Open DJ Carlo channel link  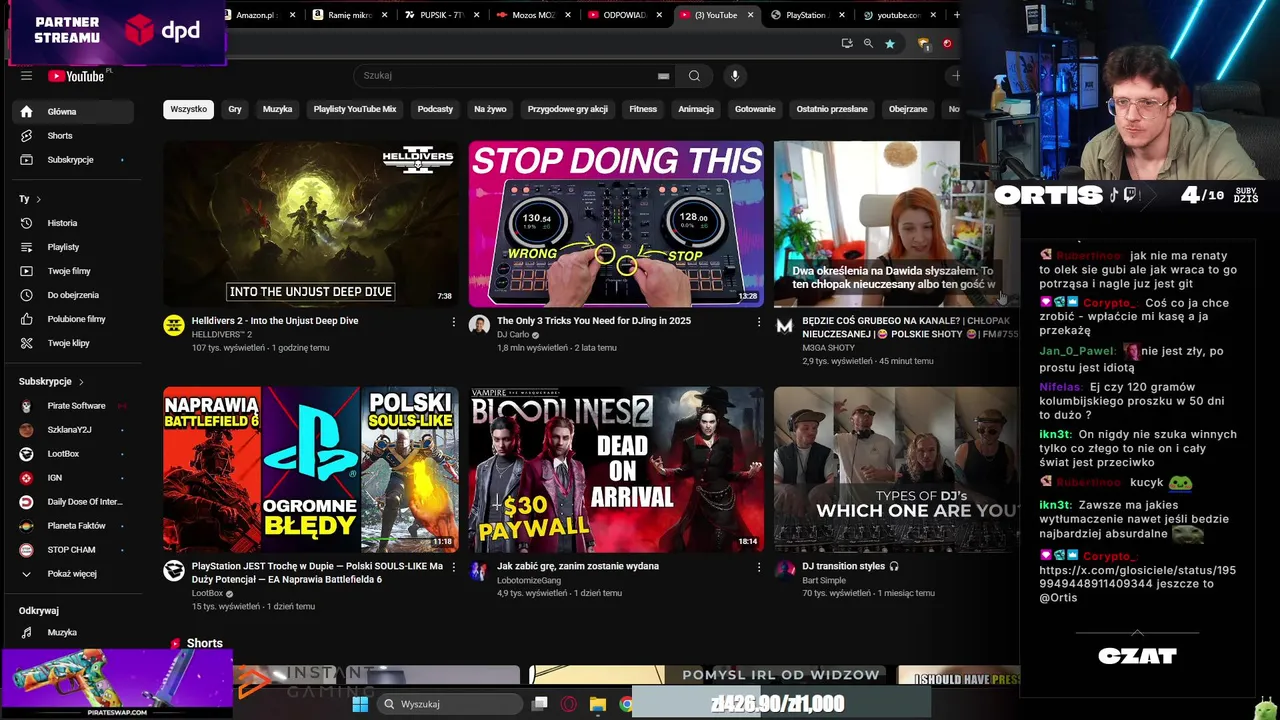[513, 335]
